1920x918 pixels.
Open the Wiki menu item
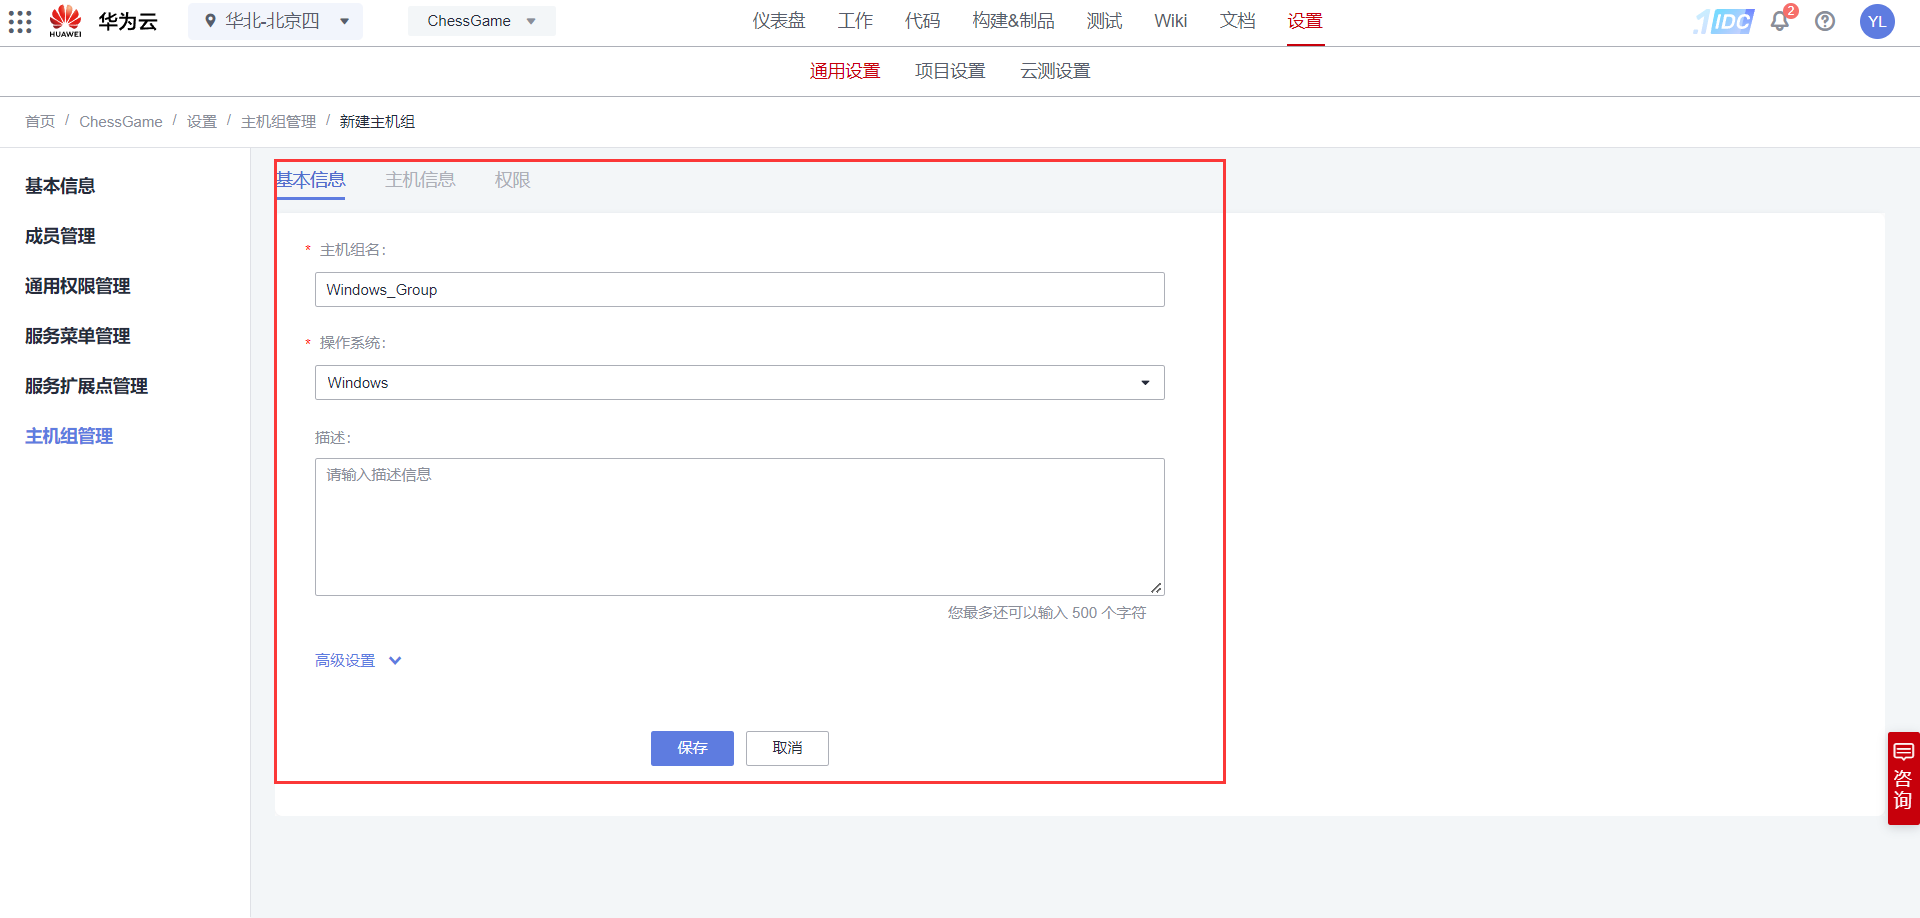(1170, 20)
